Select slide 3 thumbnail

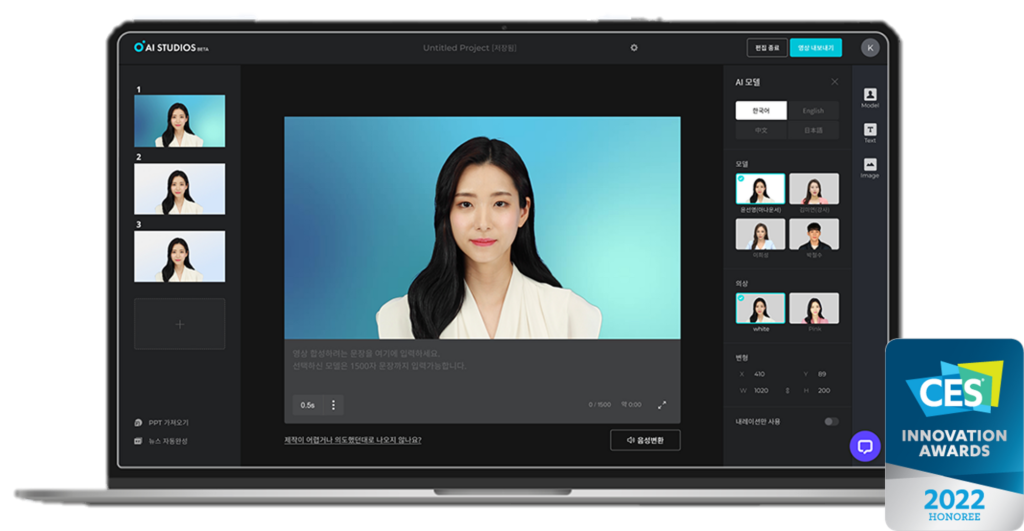pos(180,256)
